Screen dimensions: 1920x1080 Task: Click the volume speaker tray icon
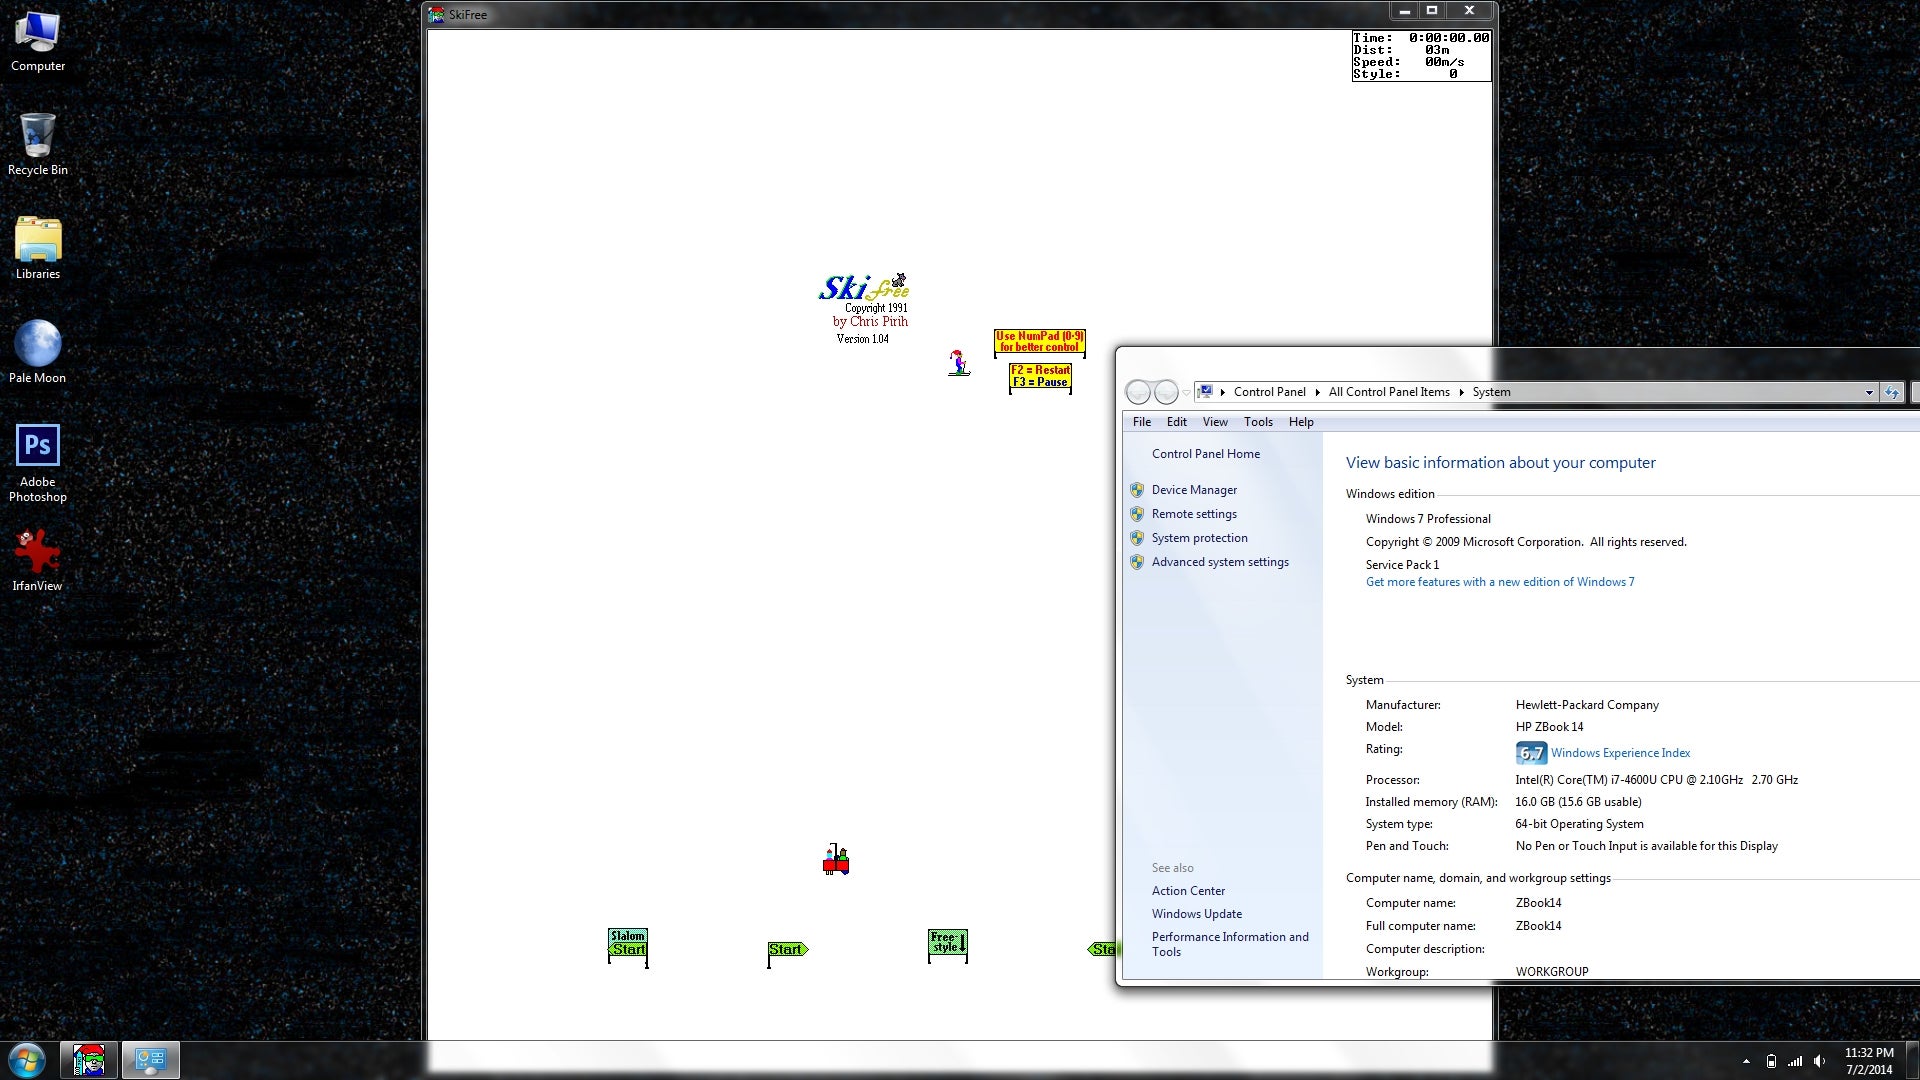click(x=1819, y=1061)
